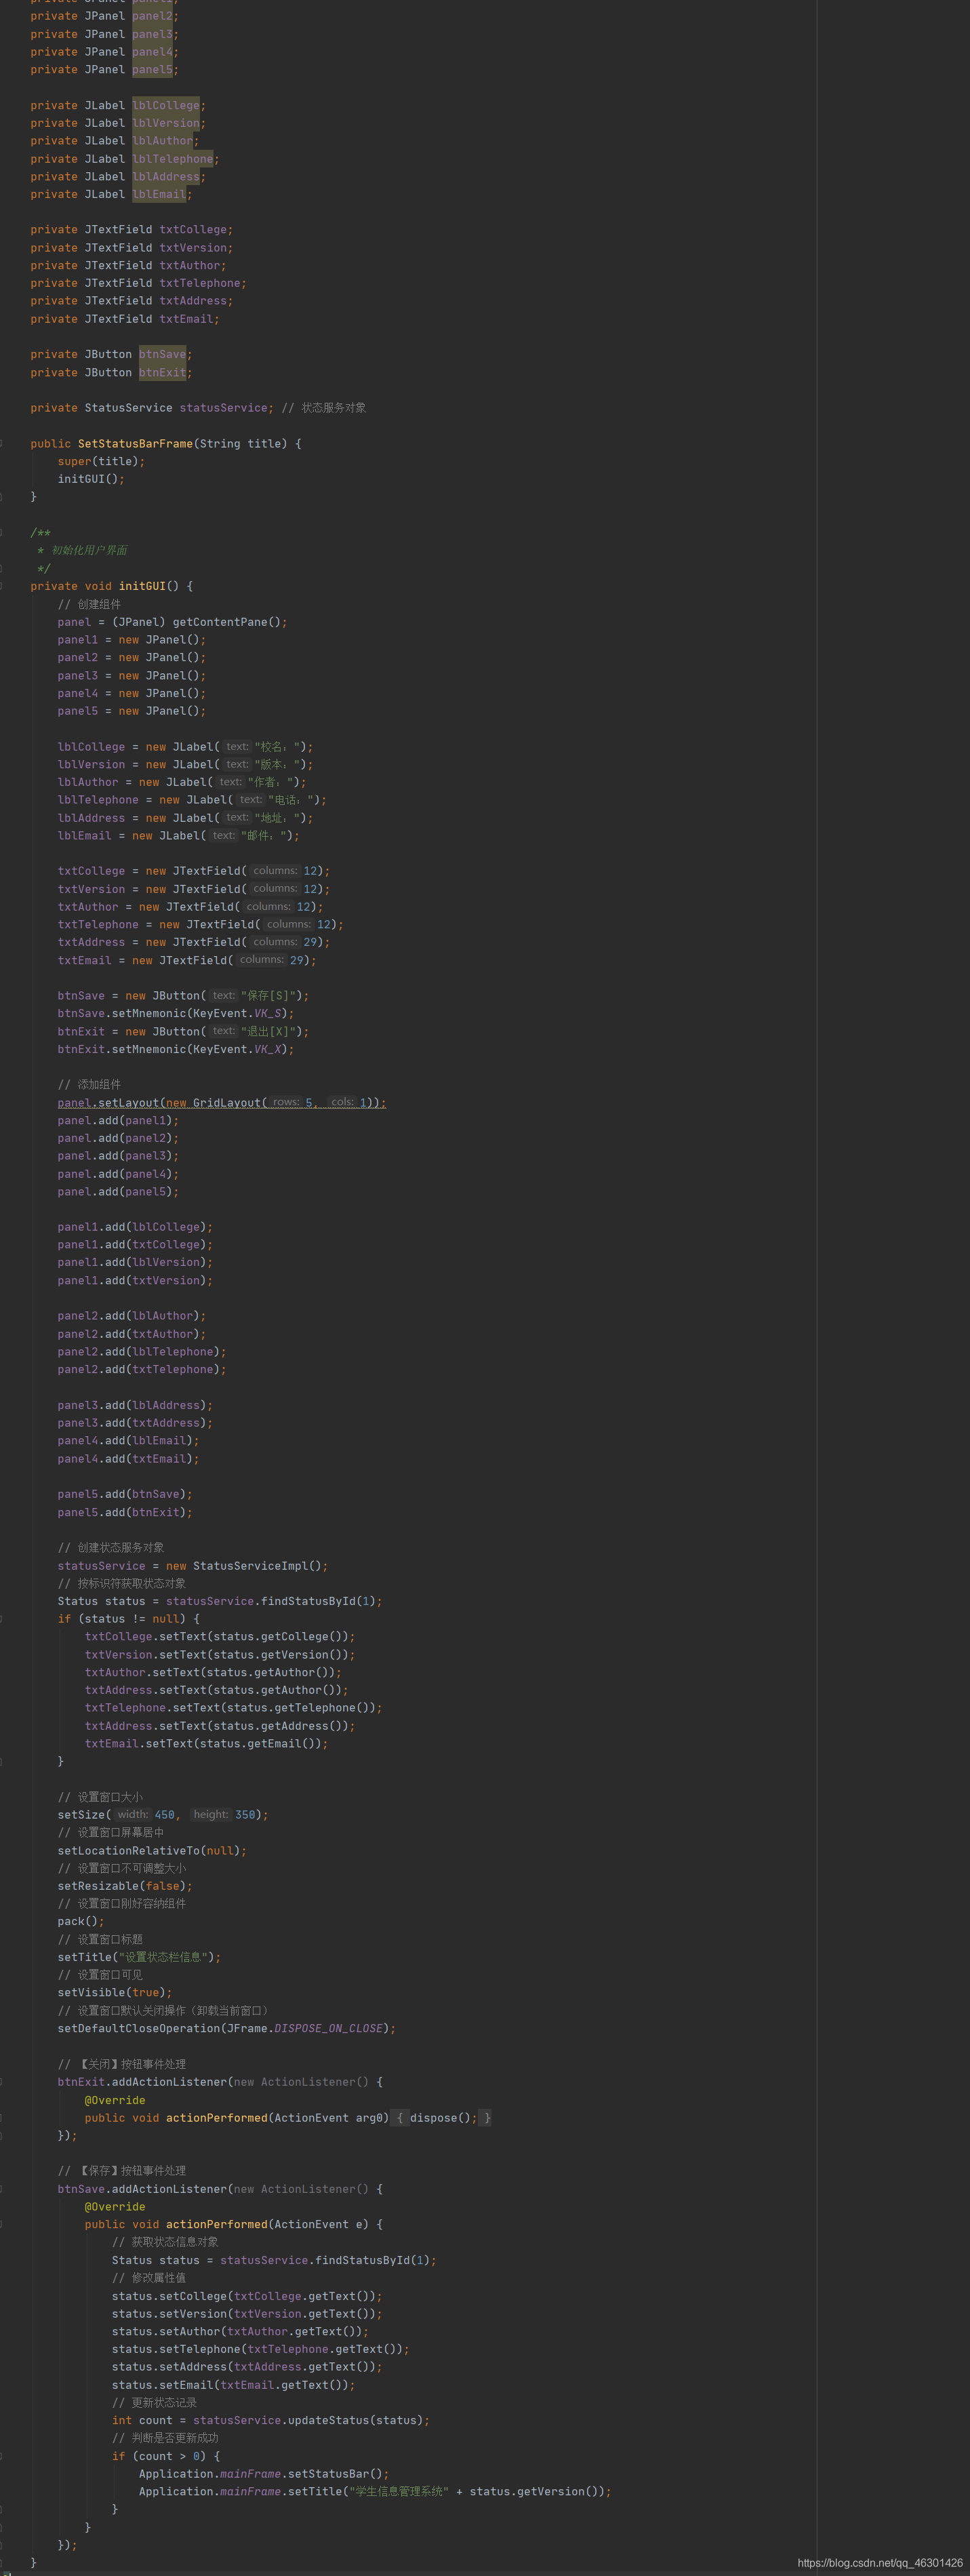Click the "panel3 = new JPanel();" line

[131, 676]
